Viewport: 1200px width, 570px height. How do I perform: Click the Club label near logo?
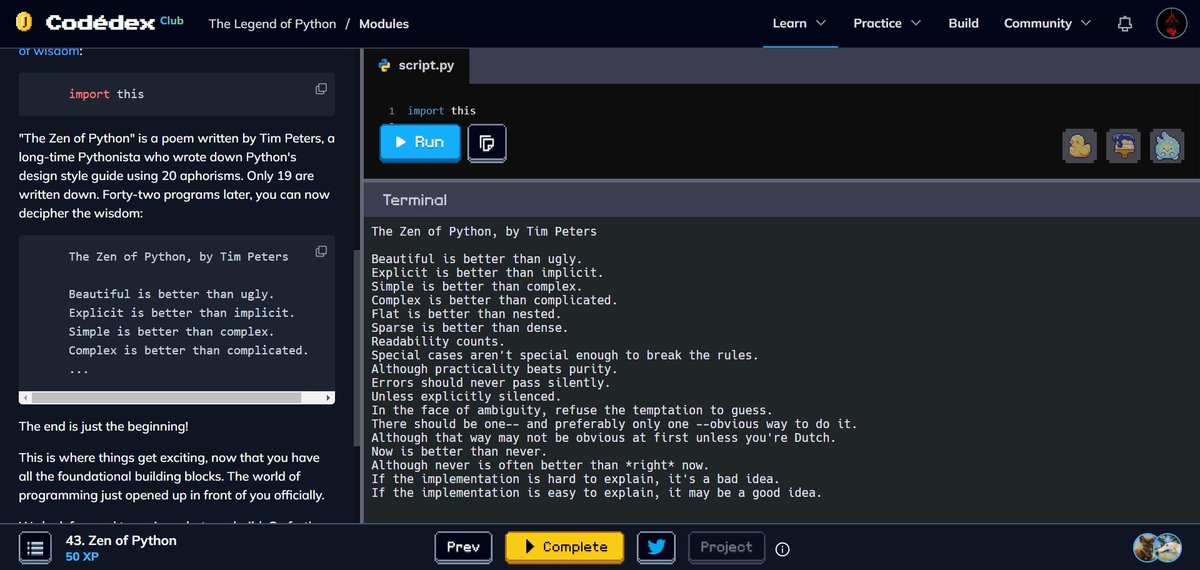[x=172, y=19]
